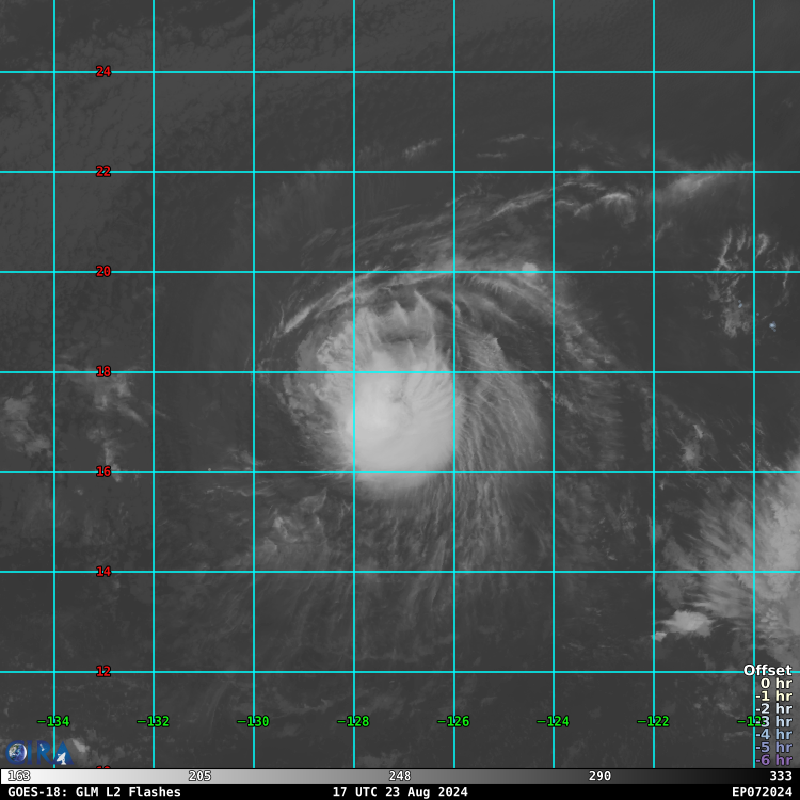Click the -134 longitude label
This screenshot has width=800, height=800.
(54, 721)
